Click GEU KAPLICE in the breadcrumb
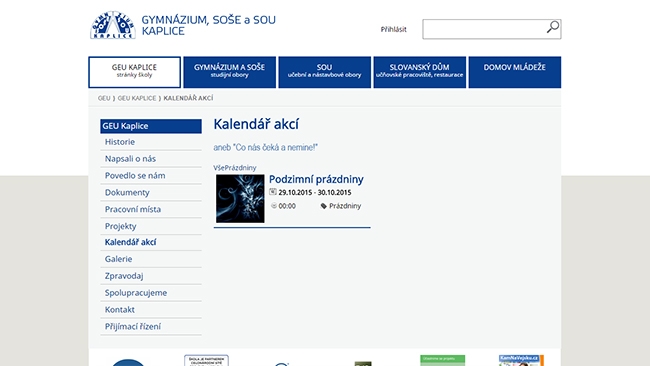This screenshot has width=650, height=366. pyautogui.click(x=137, y=98)
